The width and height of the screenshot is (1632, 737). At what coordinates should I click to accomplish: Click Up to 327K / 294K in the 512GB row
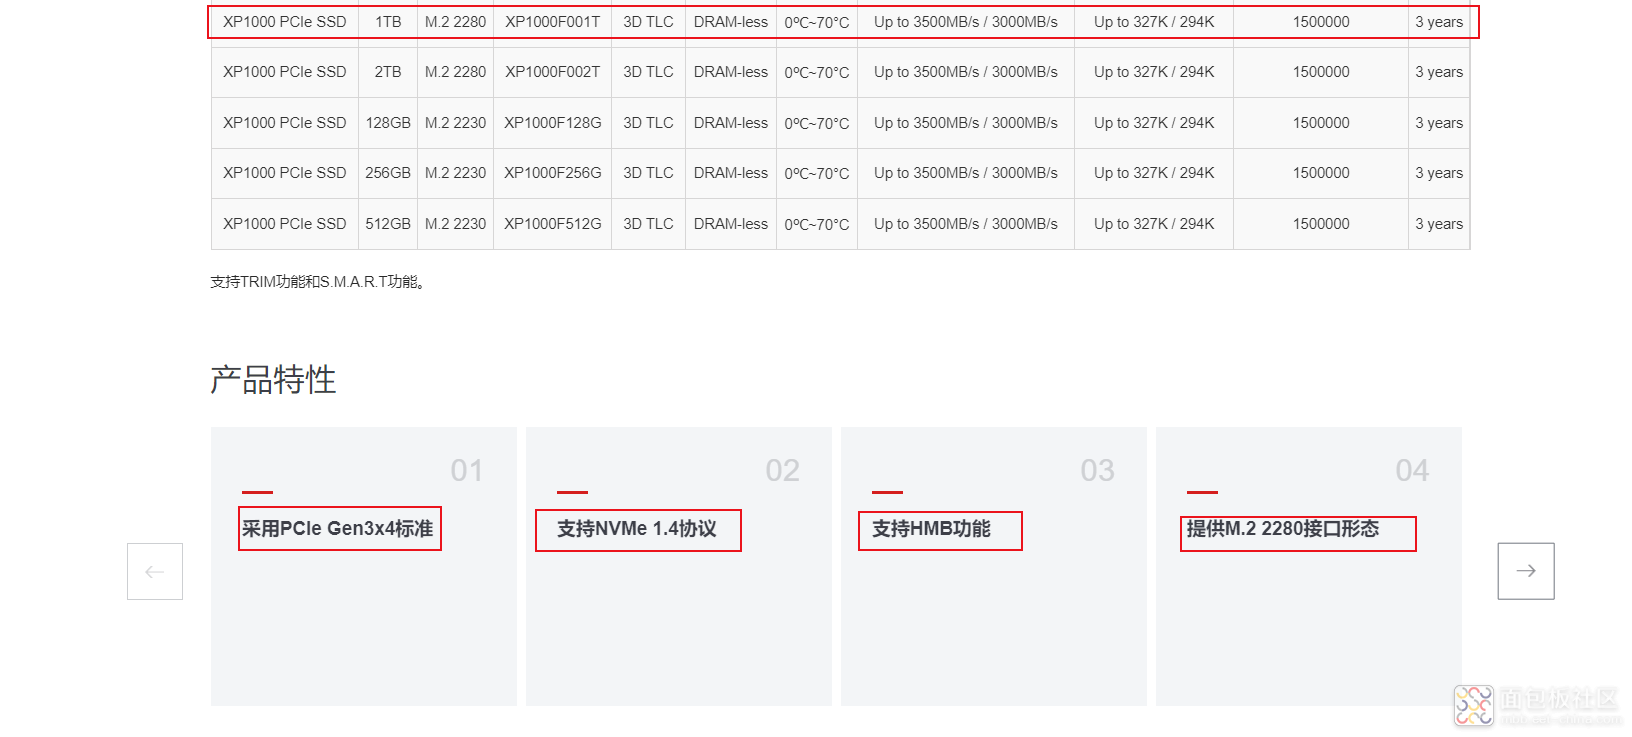click(1154, 224)
